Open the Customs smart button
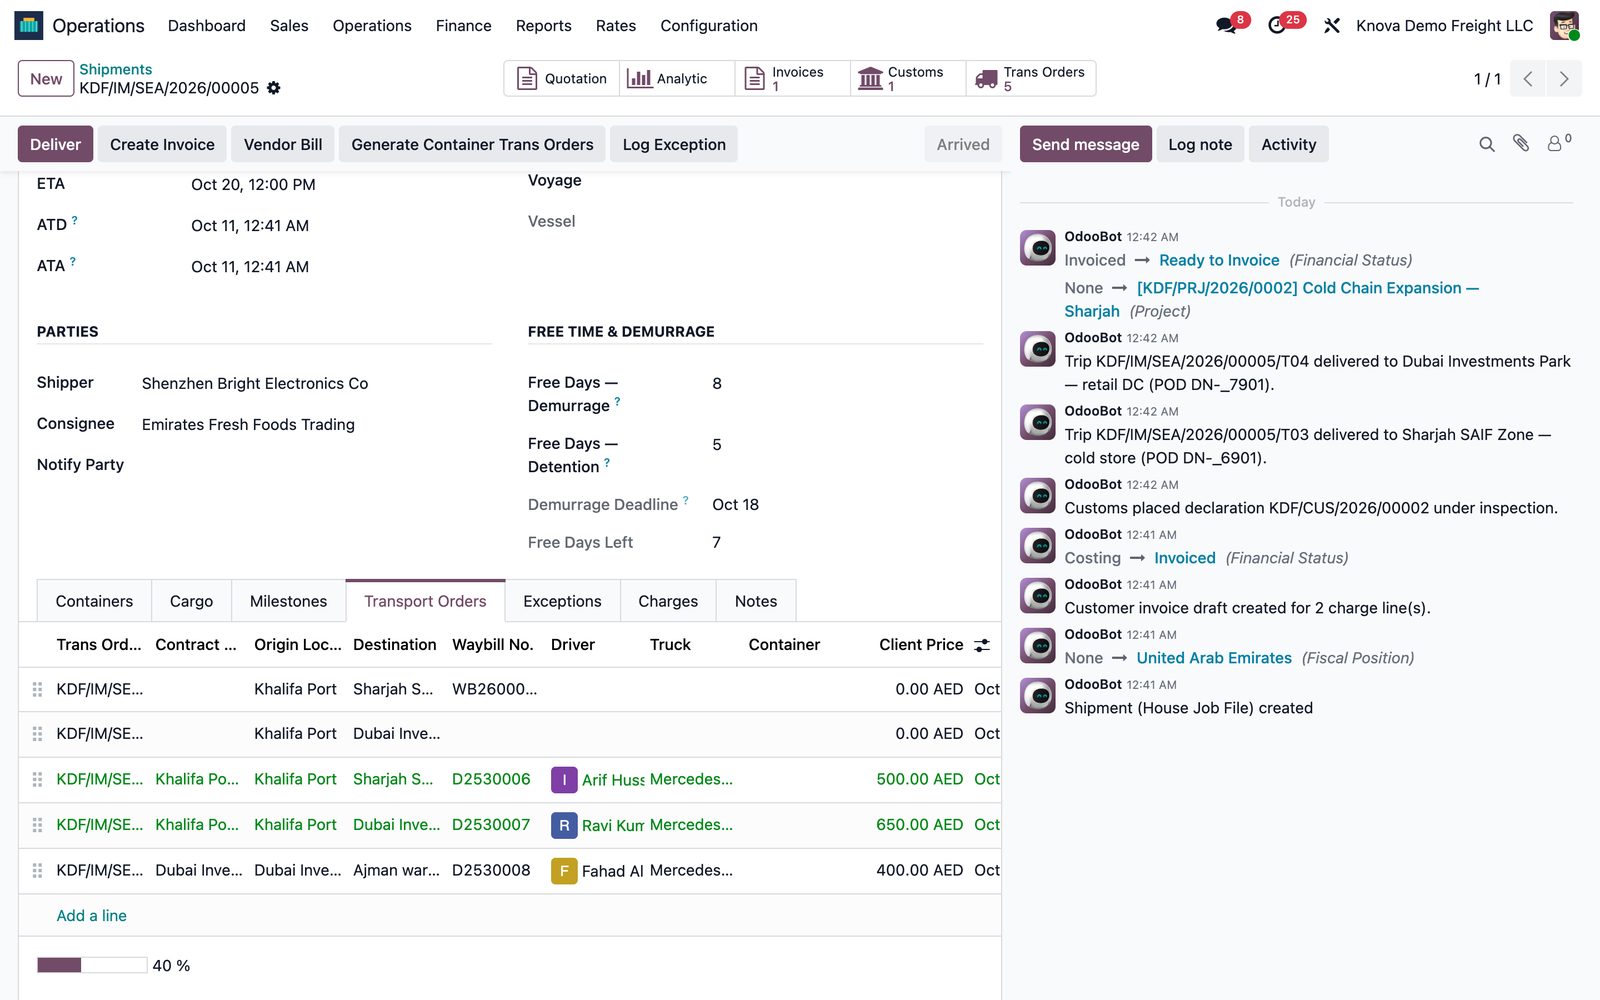The width and height of the screenshot is (1600, 1000). coord(908,79)
